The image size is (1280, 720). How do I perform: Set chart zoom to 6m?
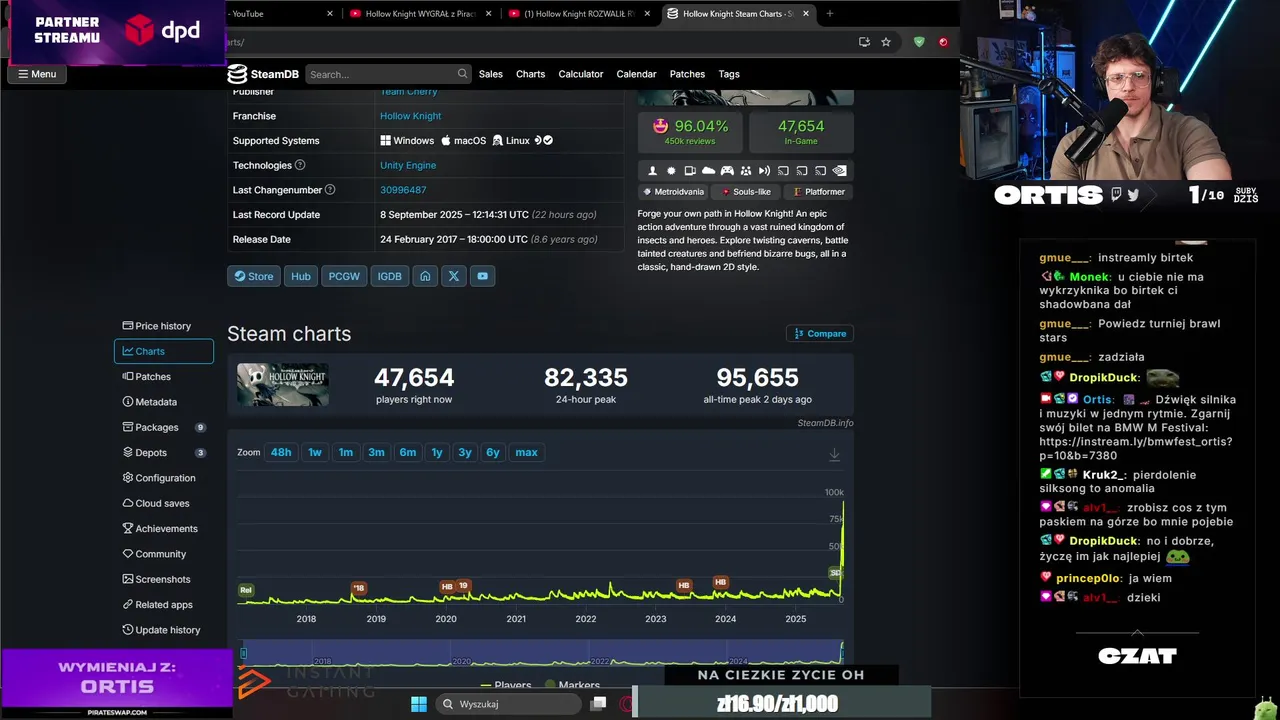tap(408, 453)
